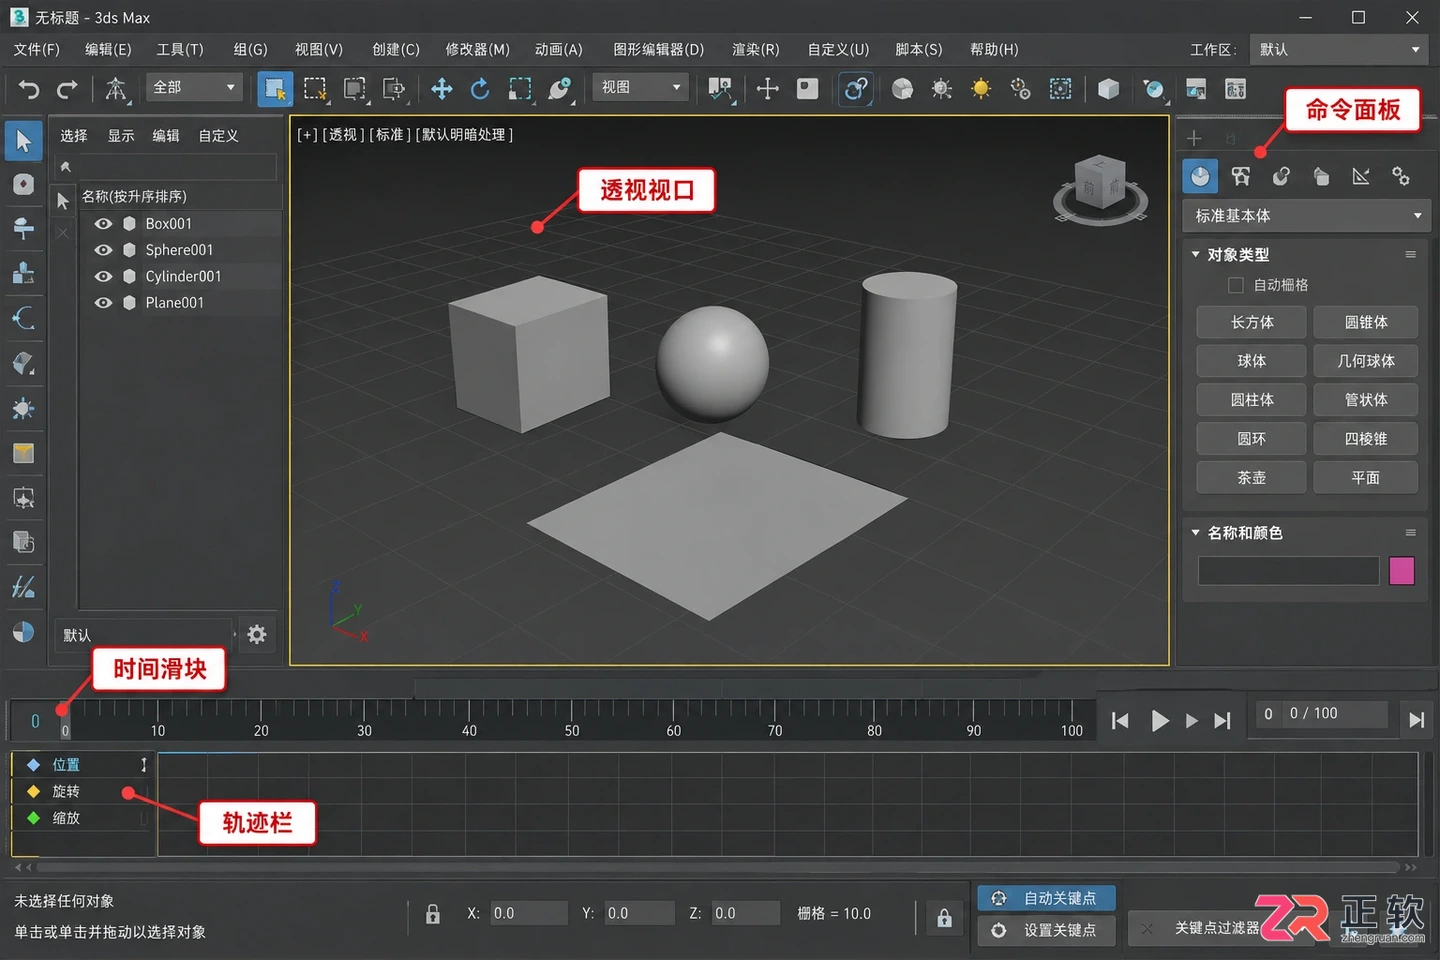Open the 编辑(E) menu
The height and width of the screenshot is (960, 1440).
tap(108, 49)
